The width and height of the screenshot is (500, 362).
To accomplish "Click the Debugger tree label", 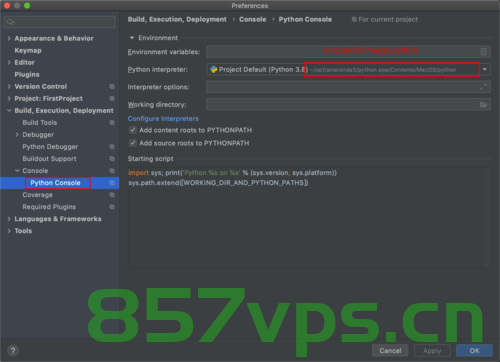I will click(38, 135).
